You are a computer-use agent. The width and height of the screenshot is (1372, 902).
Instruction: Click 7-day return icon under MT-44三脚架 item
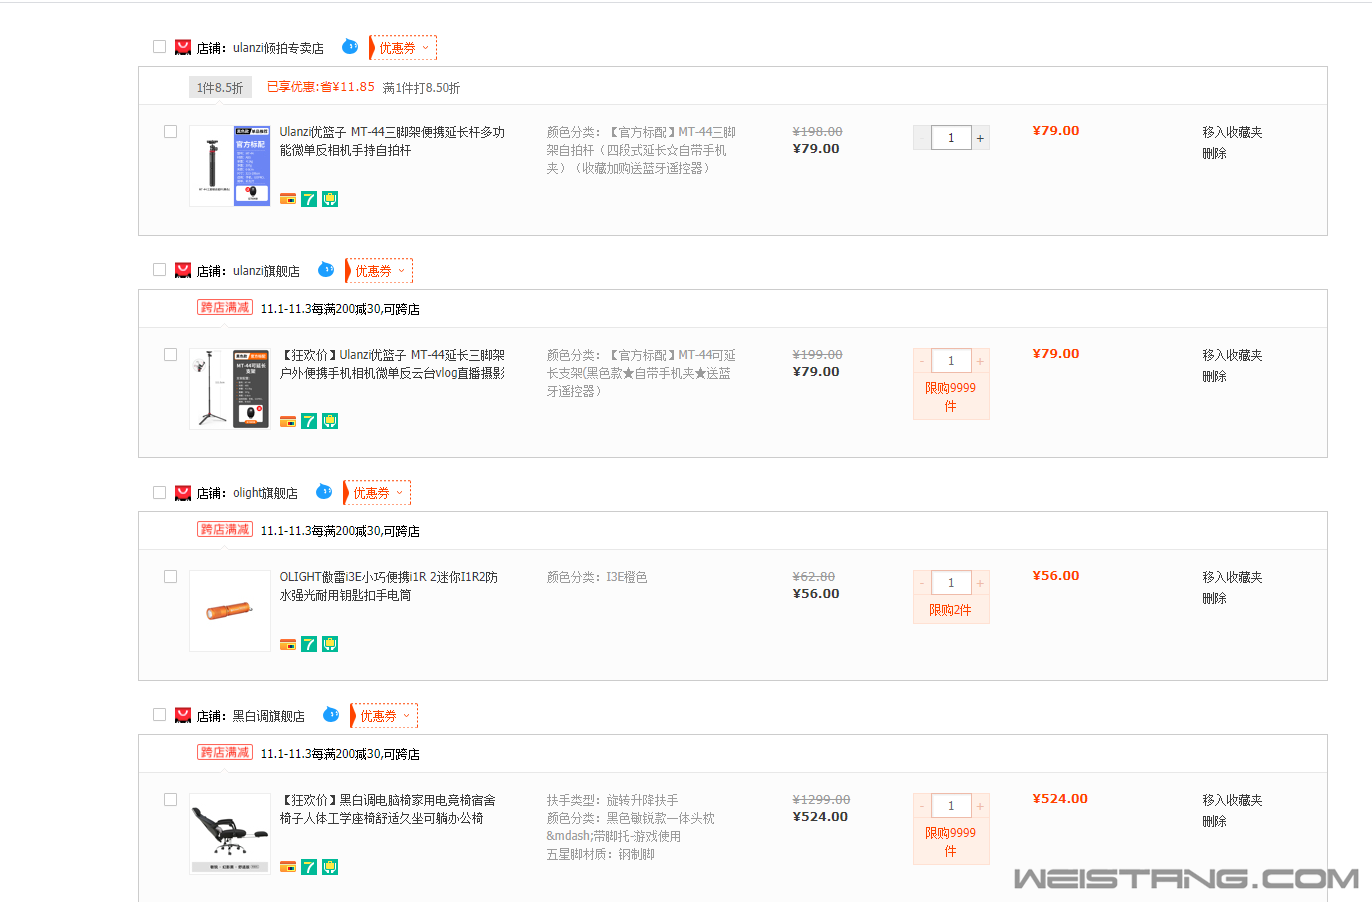[x=309, y=198]
